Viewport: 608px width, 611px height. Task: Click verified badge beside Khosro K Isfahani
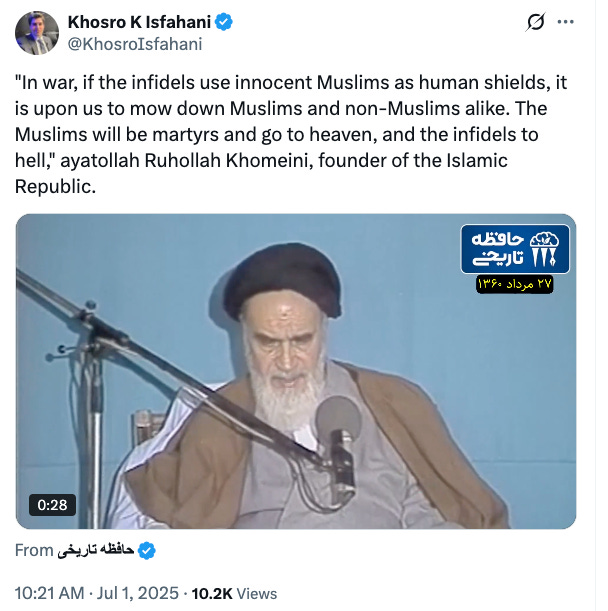point(224,22)
